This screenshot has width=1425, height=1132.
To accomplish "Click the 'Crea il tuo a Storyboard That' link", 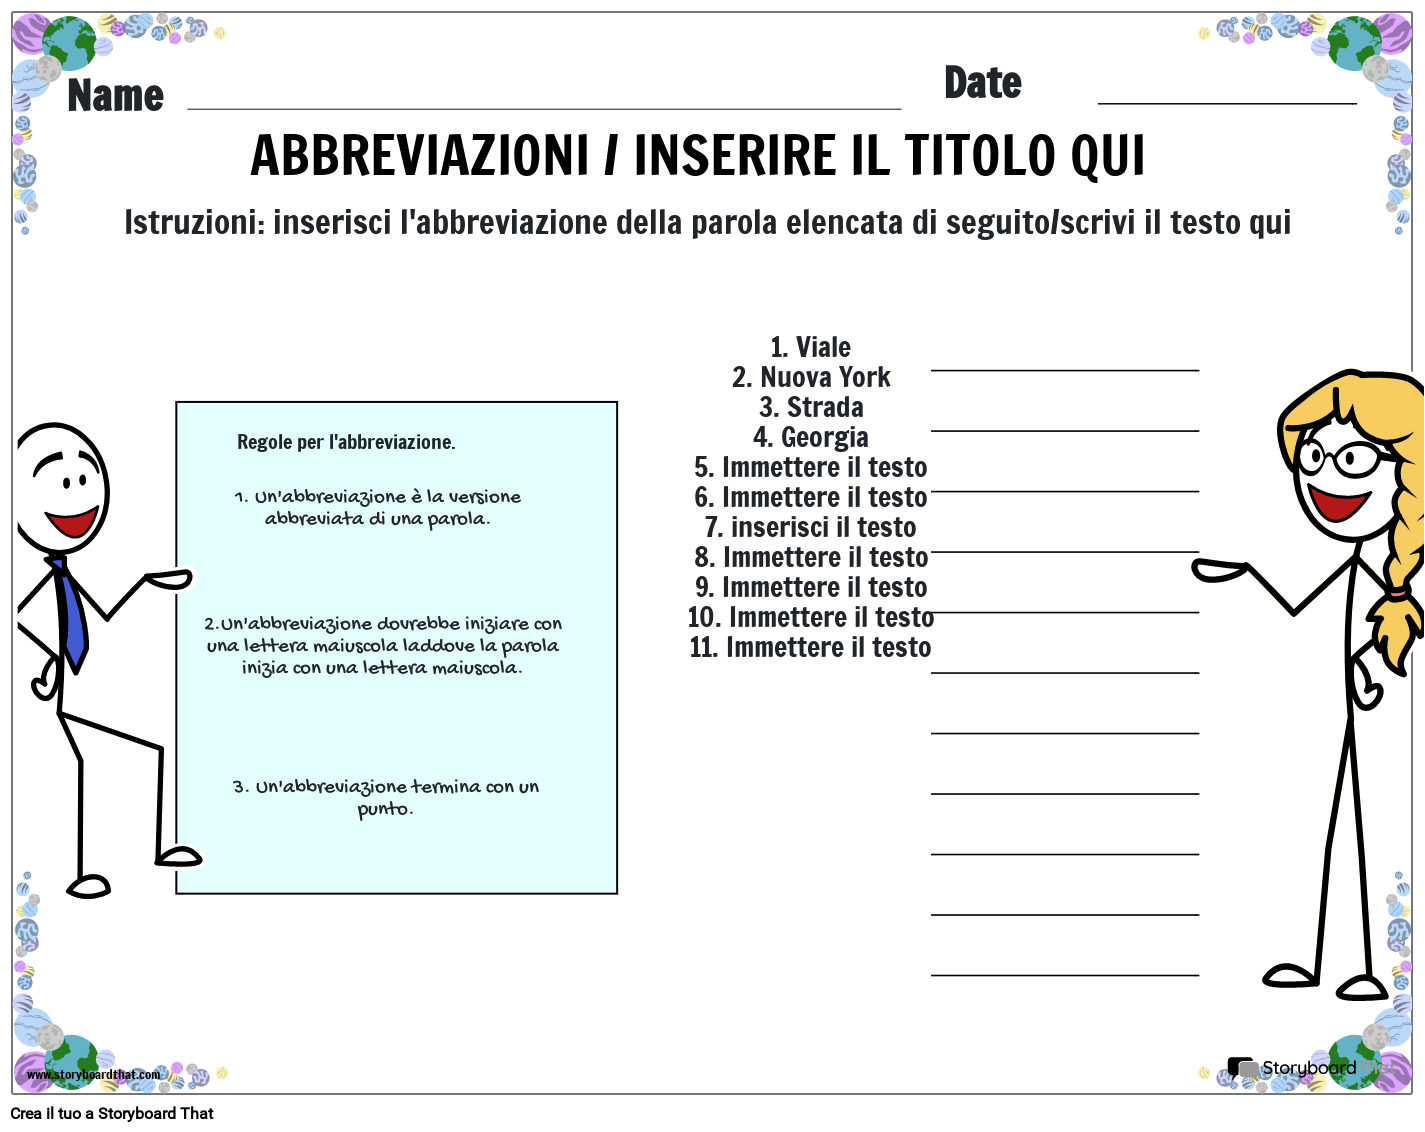I will (x=112, y=1113).
